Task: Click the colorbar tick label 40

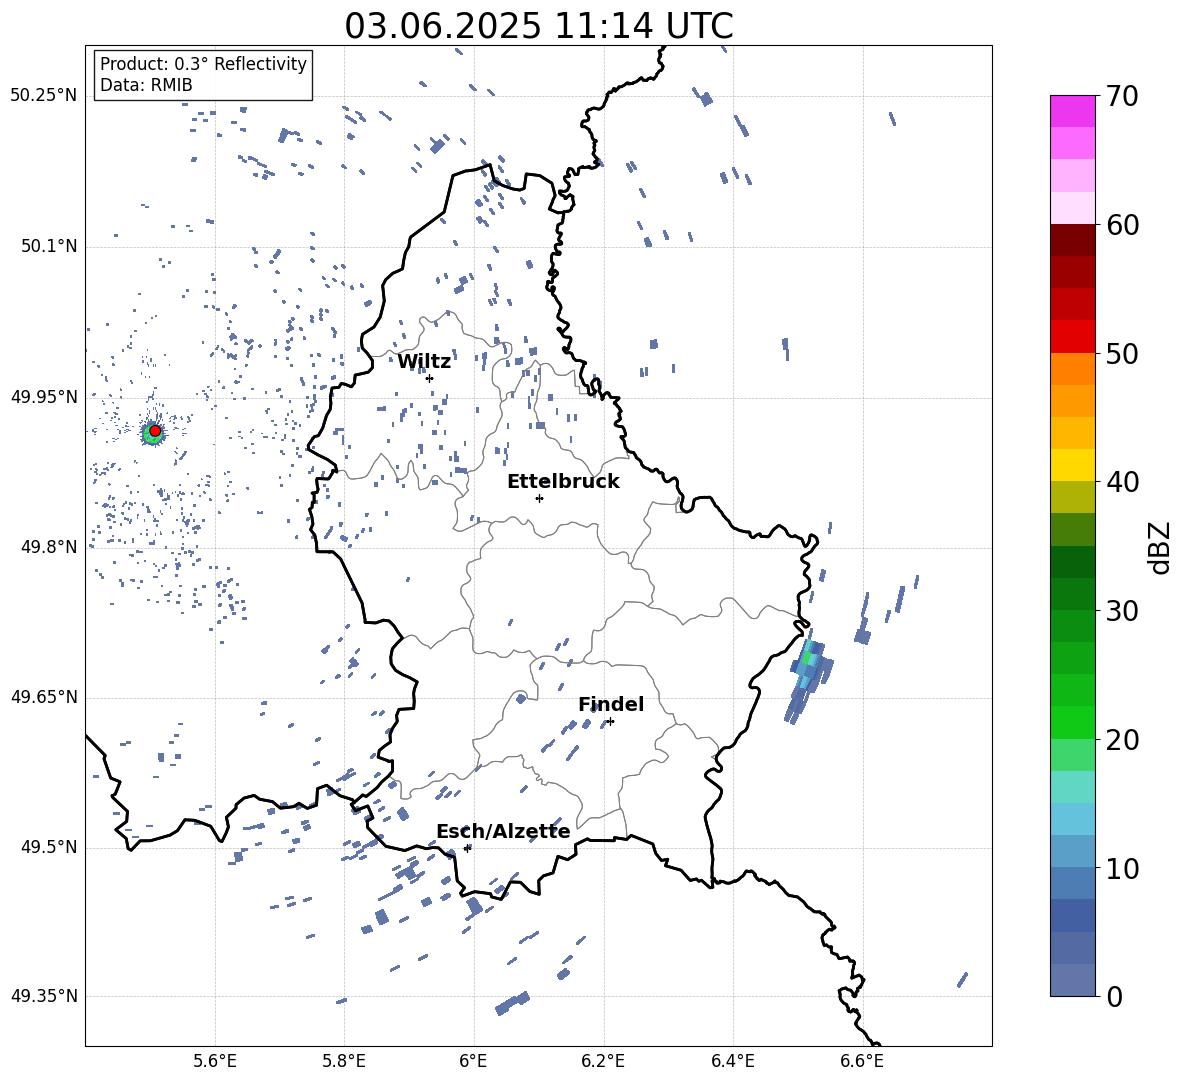Action: coord(1121,482)
